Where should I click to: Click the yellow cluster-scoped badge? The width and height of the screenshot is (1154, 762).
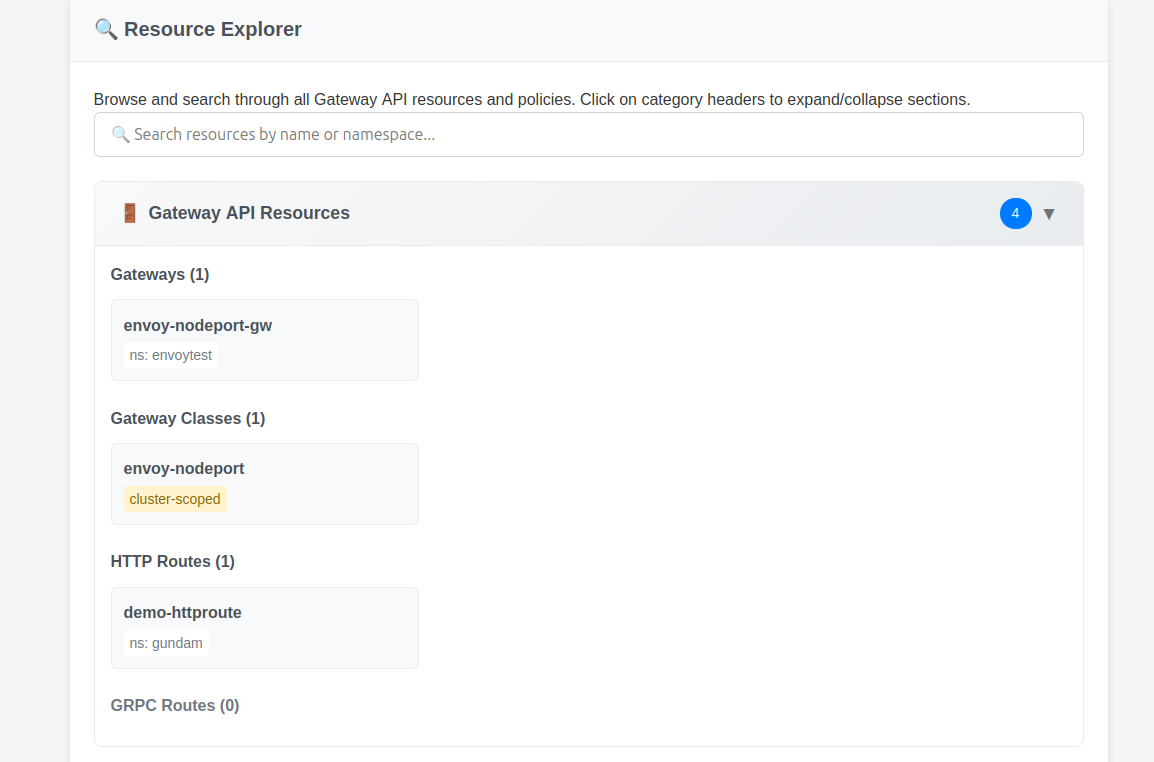(x=175, y=499)
